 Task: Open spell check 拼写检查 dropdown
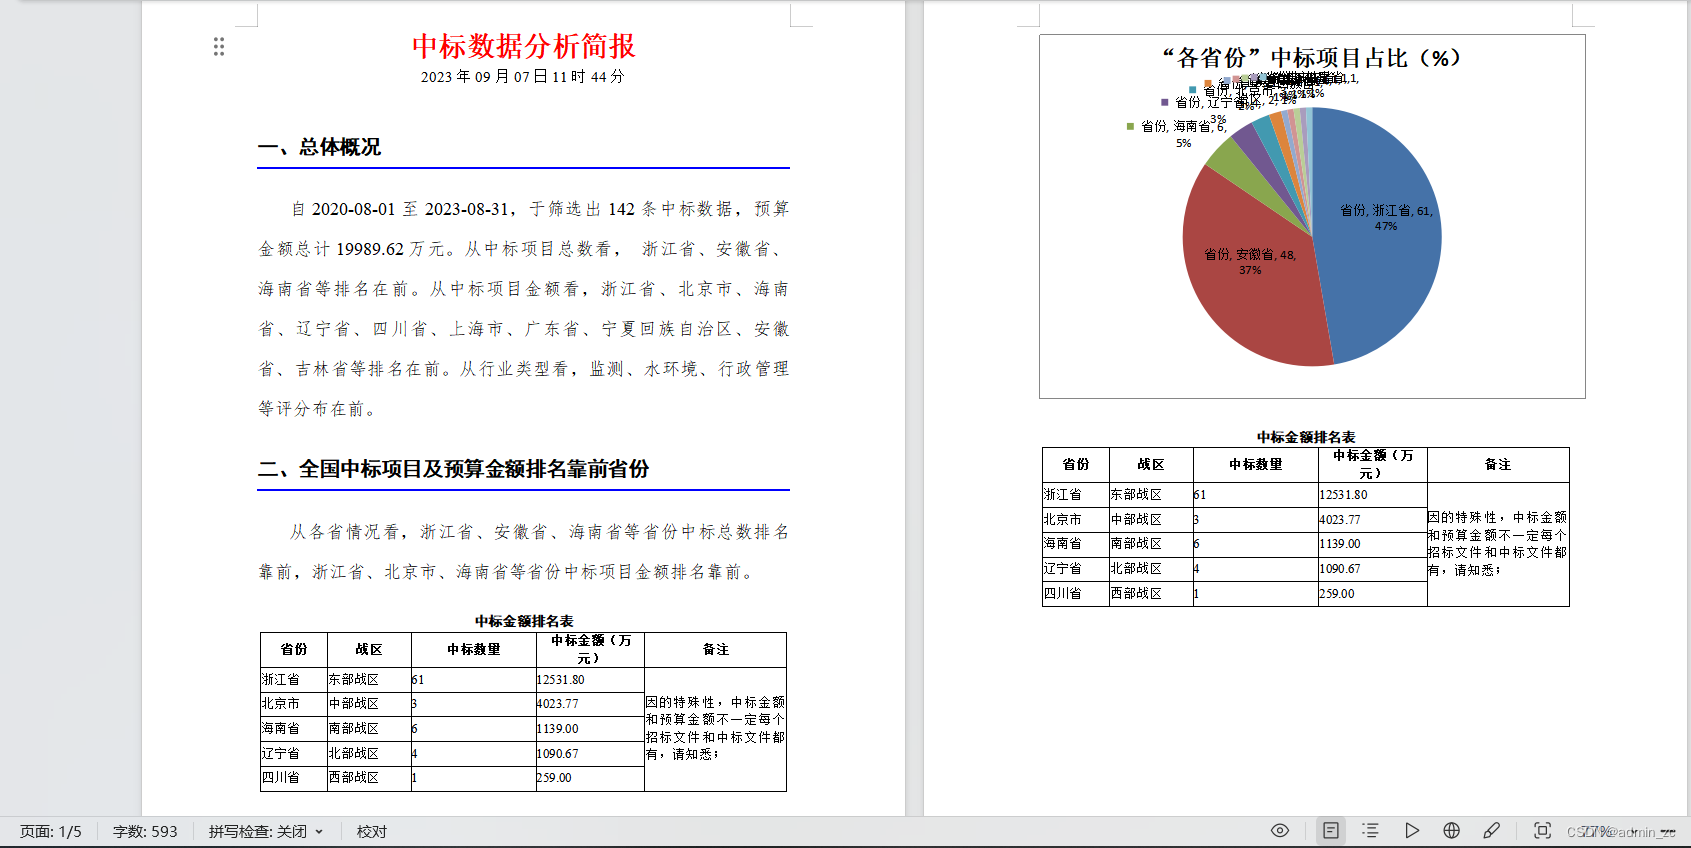(266, 832)
